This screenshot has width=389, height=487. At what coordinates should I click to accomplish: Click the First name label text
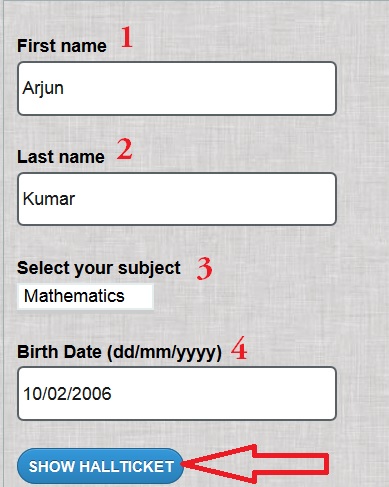click(x=62, y=46)
